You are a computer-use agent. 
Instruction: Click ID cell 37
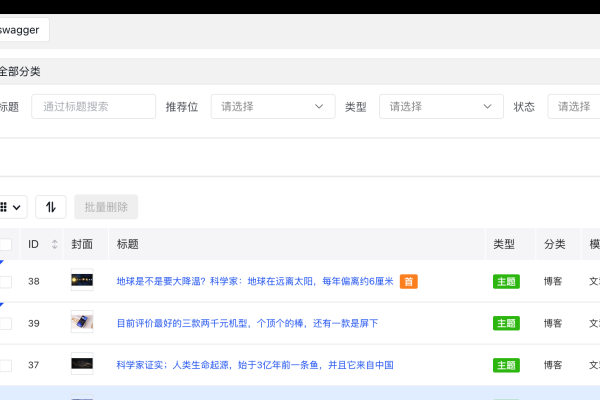click(x=34, y=365)
